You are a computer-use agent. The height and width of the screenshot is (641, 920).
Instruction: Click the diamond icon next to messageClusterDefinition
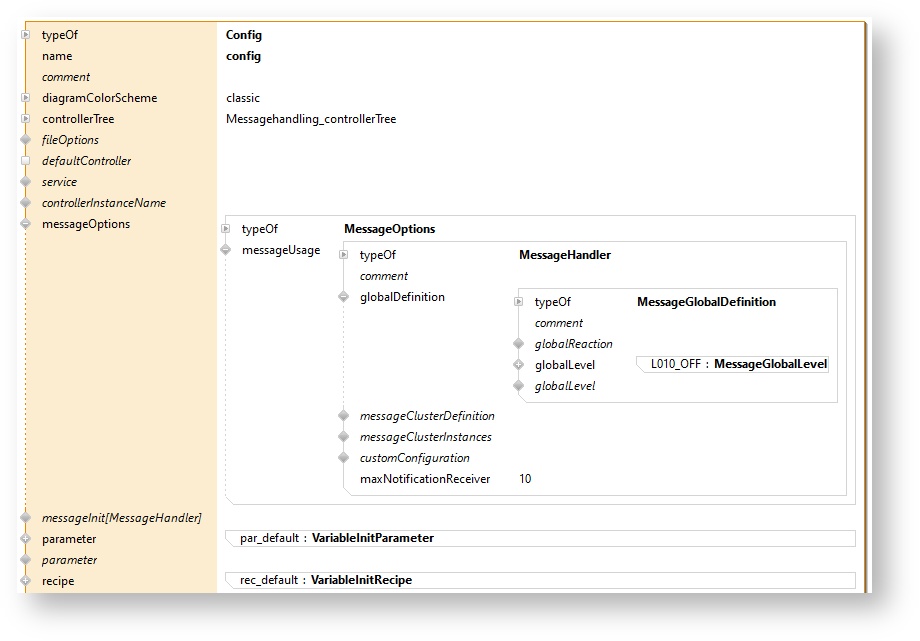(343, 416)
